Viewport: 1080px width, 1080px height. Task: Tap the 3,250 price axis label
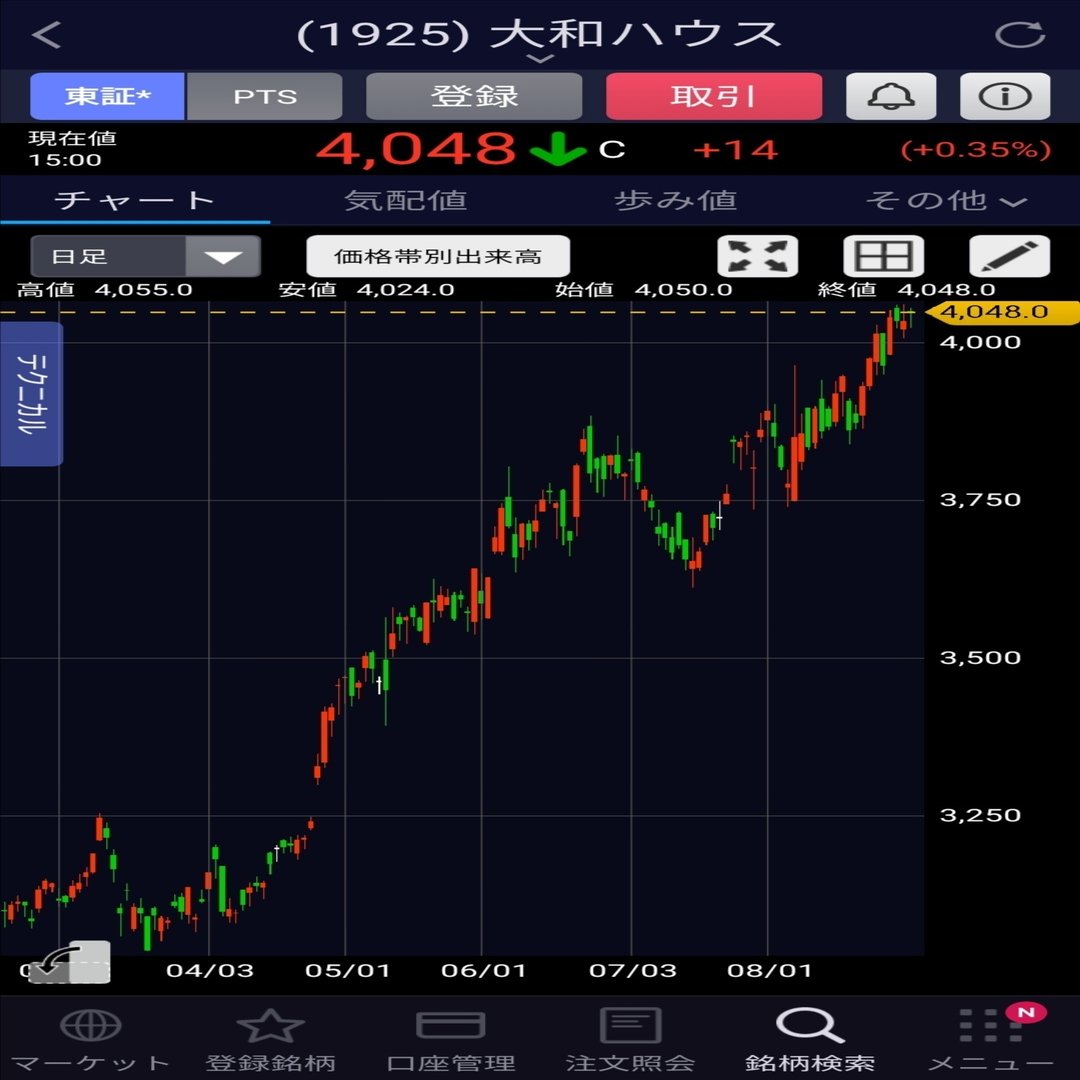pos(980,815)
